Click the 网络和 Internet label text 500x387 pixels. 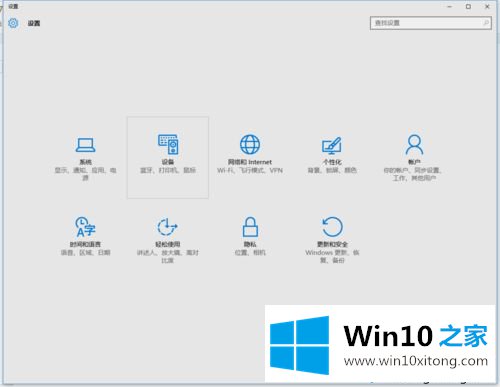tap(250, 162)
